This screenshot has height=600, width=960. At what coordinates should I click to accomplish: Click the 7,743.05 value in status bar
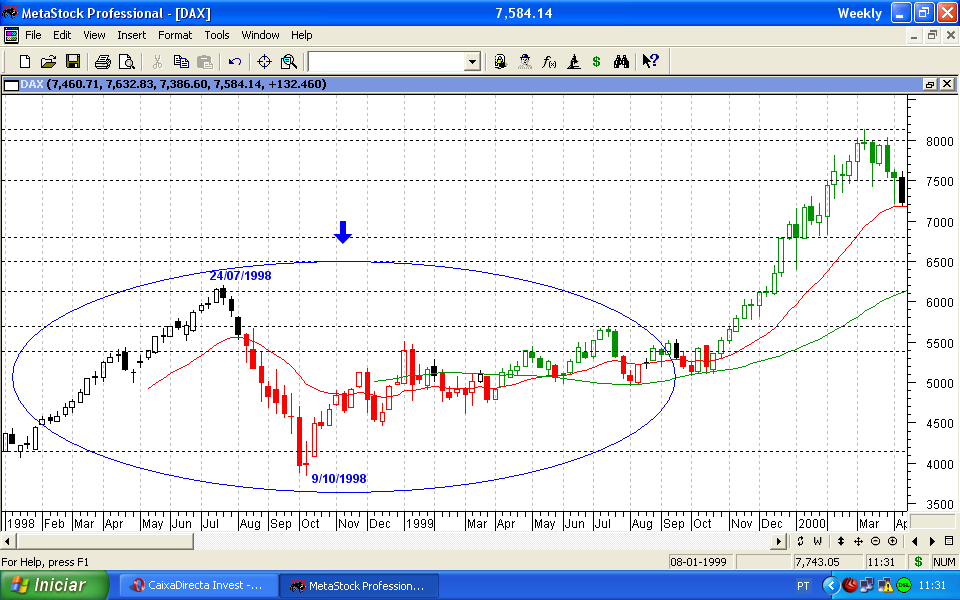point(817,562)
